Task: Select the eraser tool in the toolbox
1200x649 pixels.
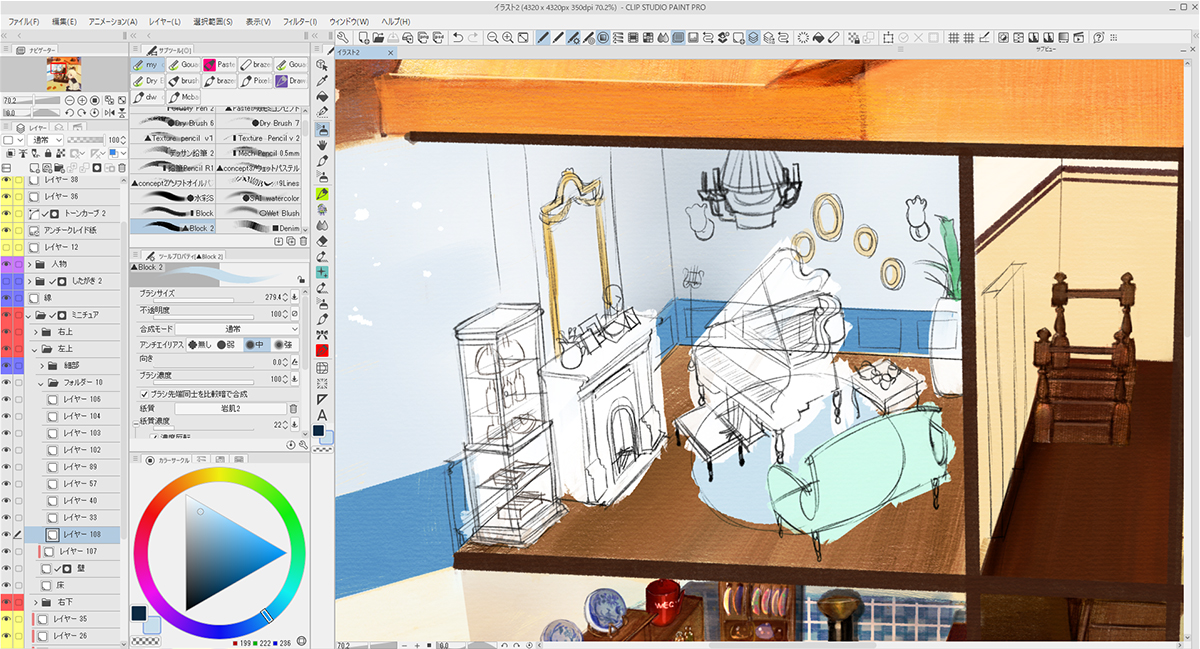Action: coord(323,240)
